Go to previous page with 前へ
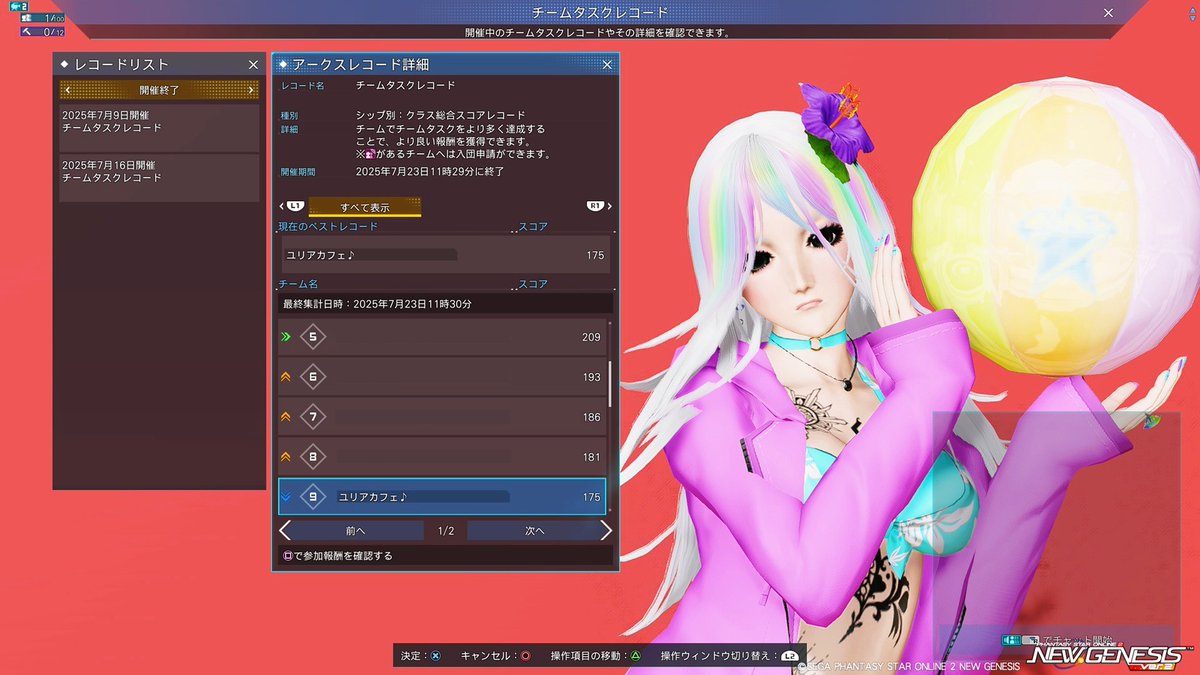 click(358, 531)
